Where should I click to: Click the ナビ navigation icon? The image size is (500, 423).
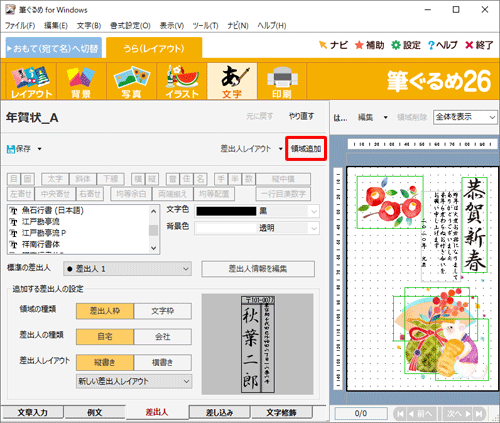pos(333,45)
